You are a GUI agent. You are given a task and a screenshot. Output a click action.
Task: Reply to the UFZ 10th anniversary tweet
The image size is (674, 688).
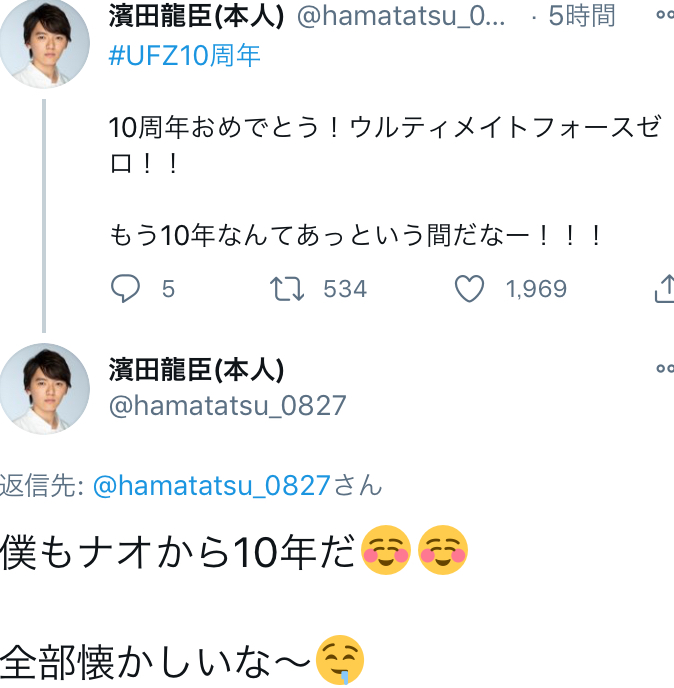tap(125, 289)
